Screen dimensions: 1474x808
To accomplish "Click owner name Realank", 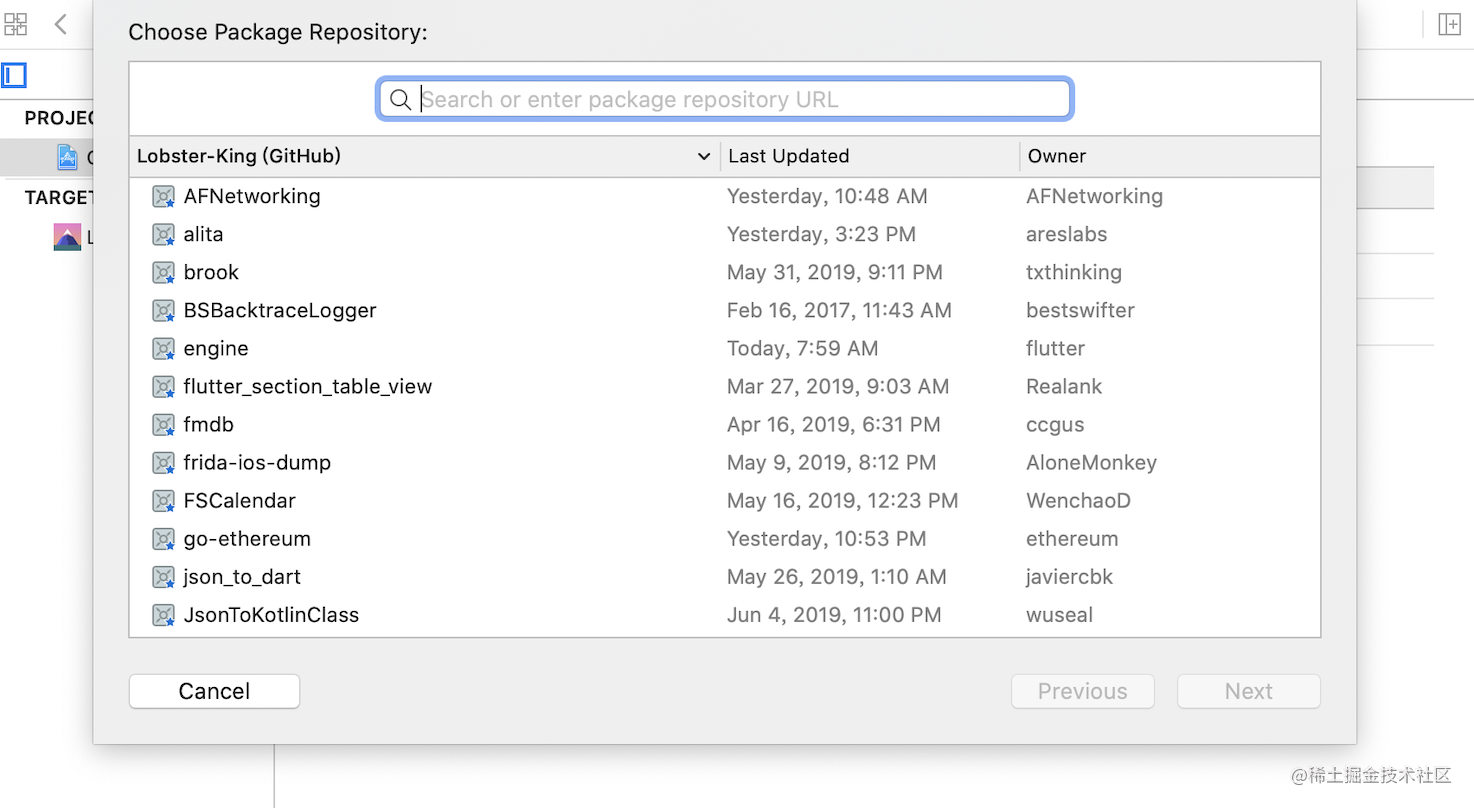I will tap(1064, 386).
